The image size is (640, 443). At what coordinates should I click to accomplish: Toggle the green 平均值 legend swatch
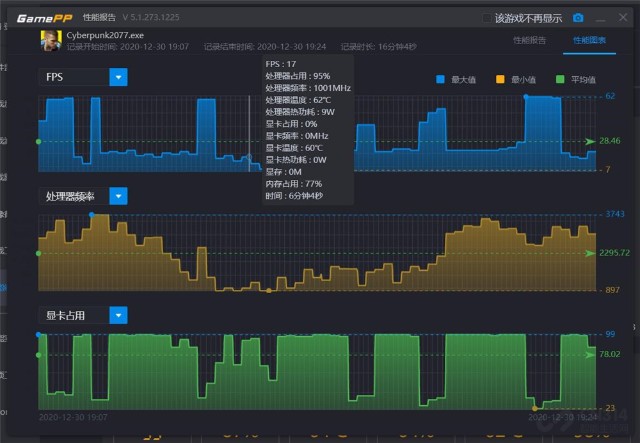point(559,79)
